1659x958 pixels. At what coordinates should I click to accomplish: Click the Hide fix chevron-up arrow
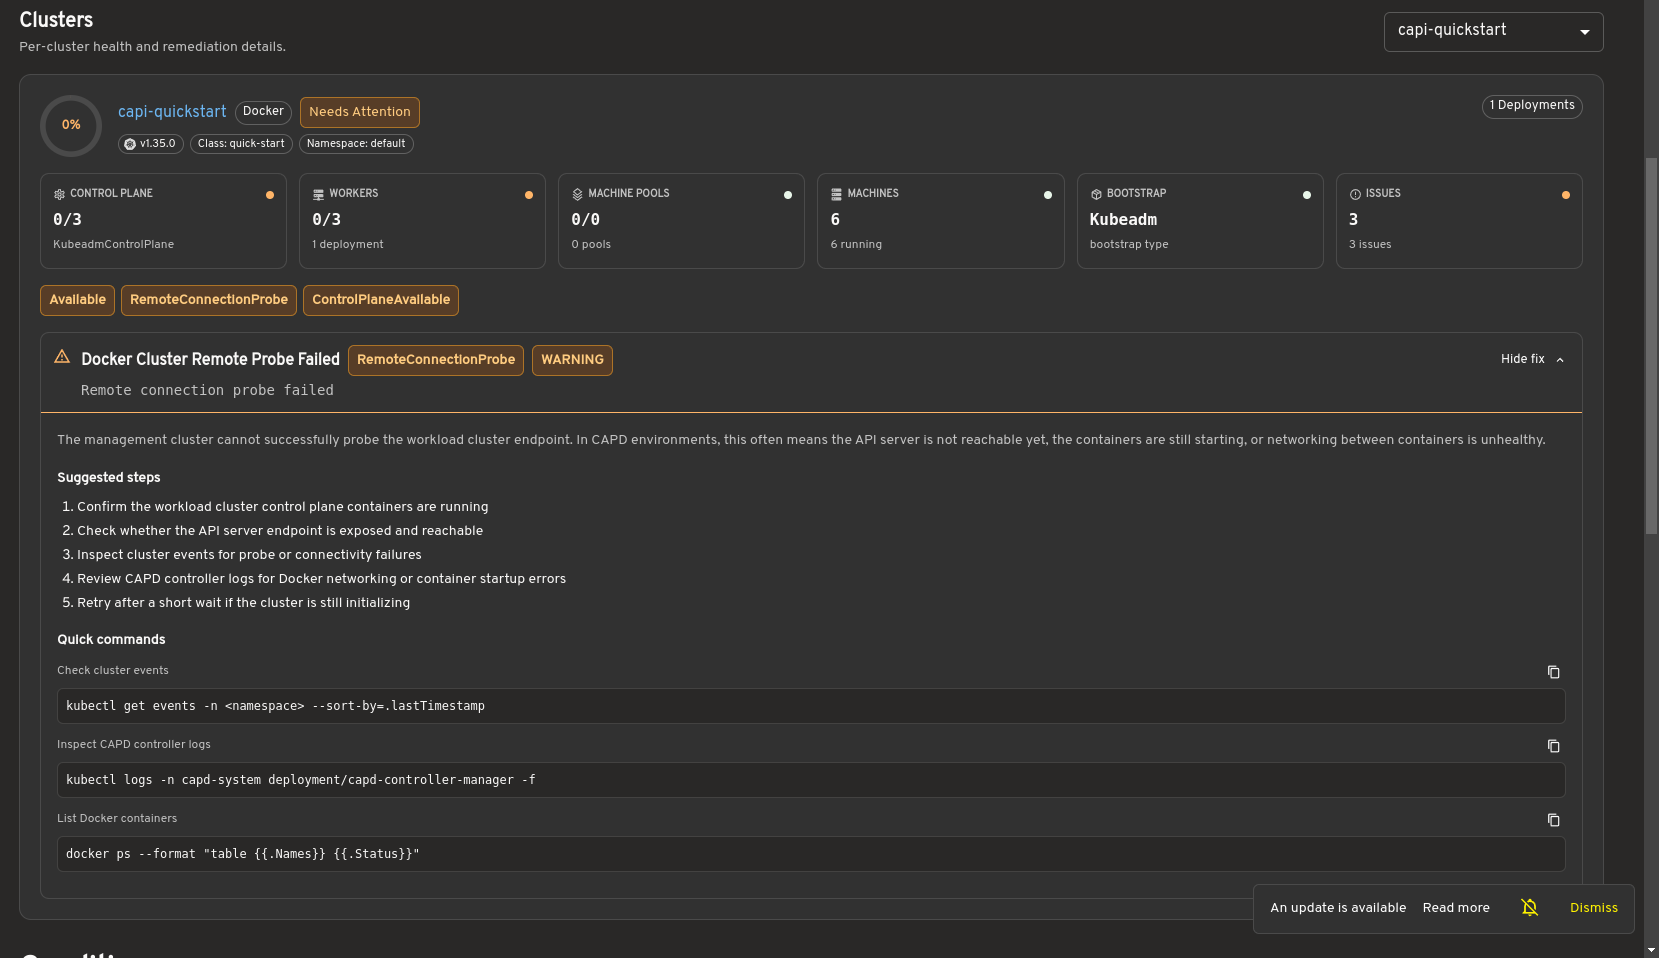pos(1560,360)
